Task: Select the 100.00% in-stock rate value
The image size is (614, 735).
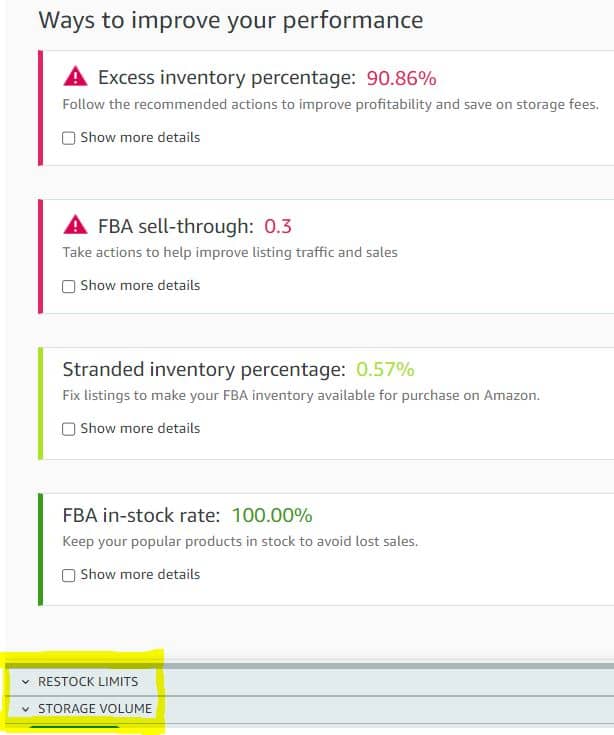Action: pyautogui.click(x=272, y=515)
